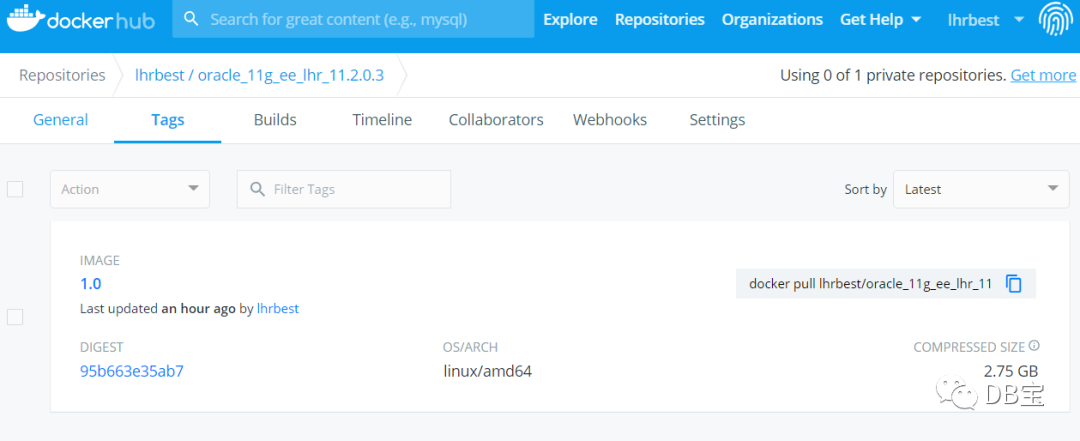The height and width of the screenshot is (441, 1080).
Task: Open the Timeline tab
Action: [x=382, y=120]
